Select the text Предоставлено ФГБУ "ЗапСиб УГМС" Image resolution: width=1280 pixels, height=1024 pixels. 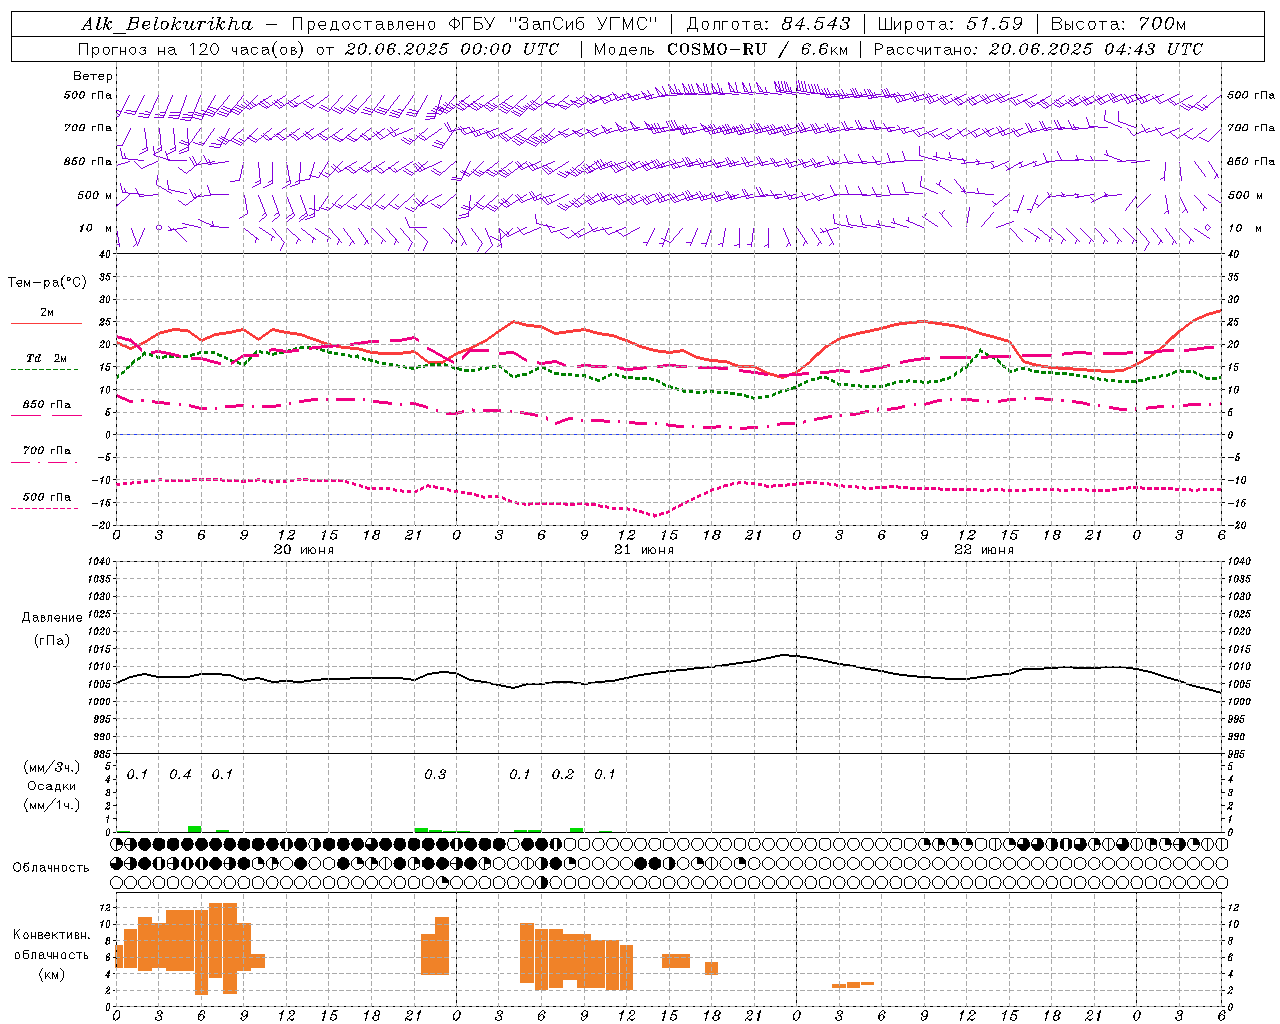pyautogui.click(x=474, y=24)
